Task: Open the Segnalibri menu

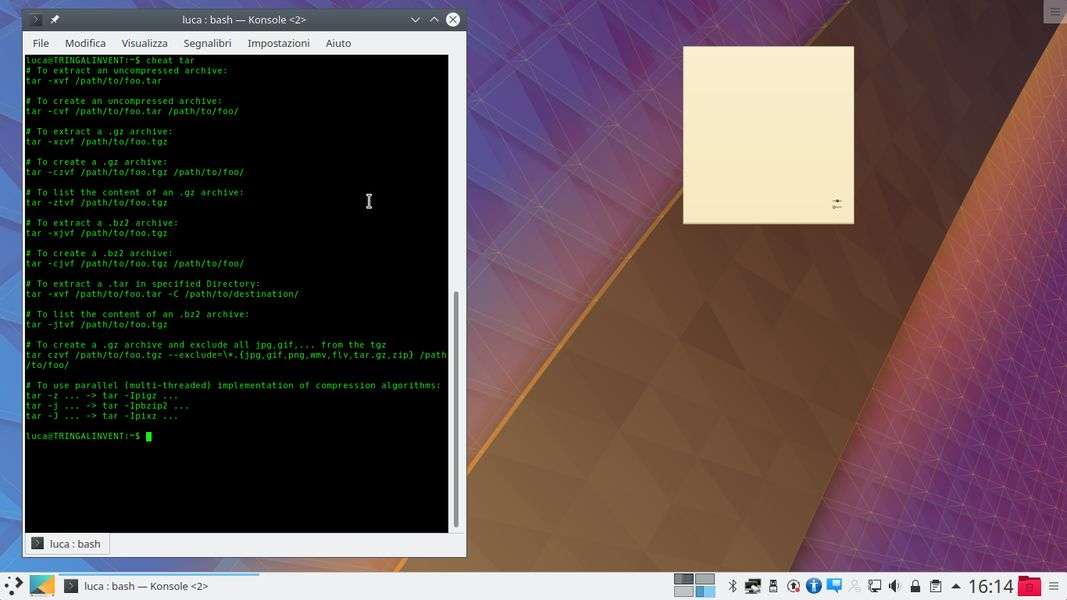Action: [207, 43]
